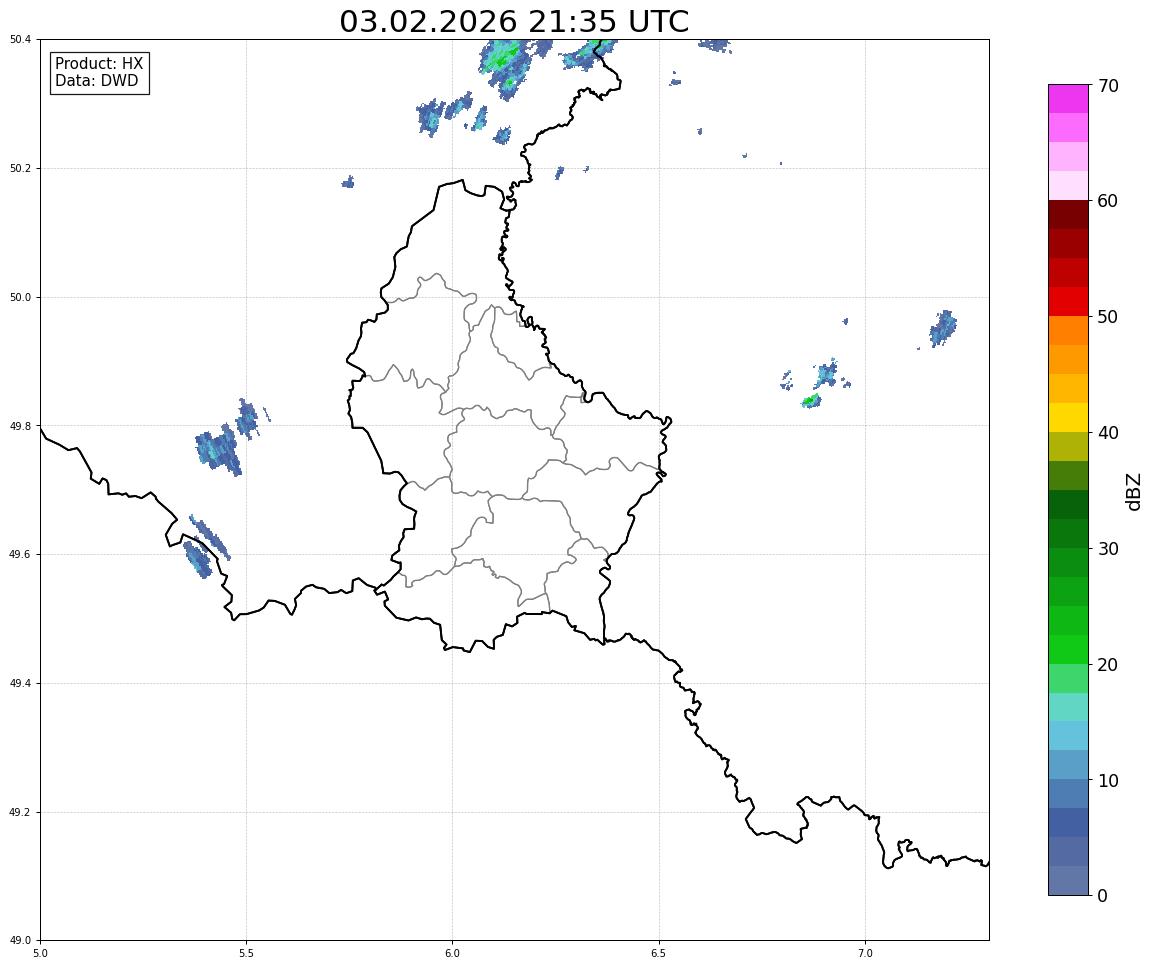Pick the dark maroon swatch below 60 dBZ

[1068, 214]
